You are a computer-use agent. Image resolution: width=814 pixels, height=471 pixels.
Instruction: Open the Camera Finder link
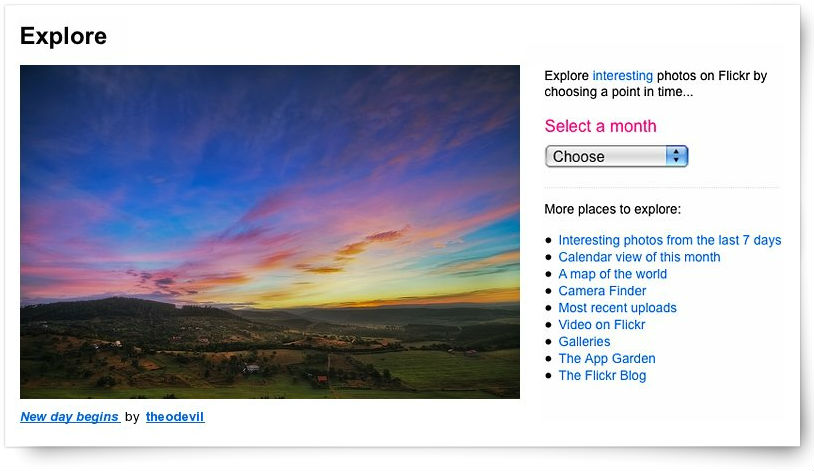click(602, 291)
